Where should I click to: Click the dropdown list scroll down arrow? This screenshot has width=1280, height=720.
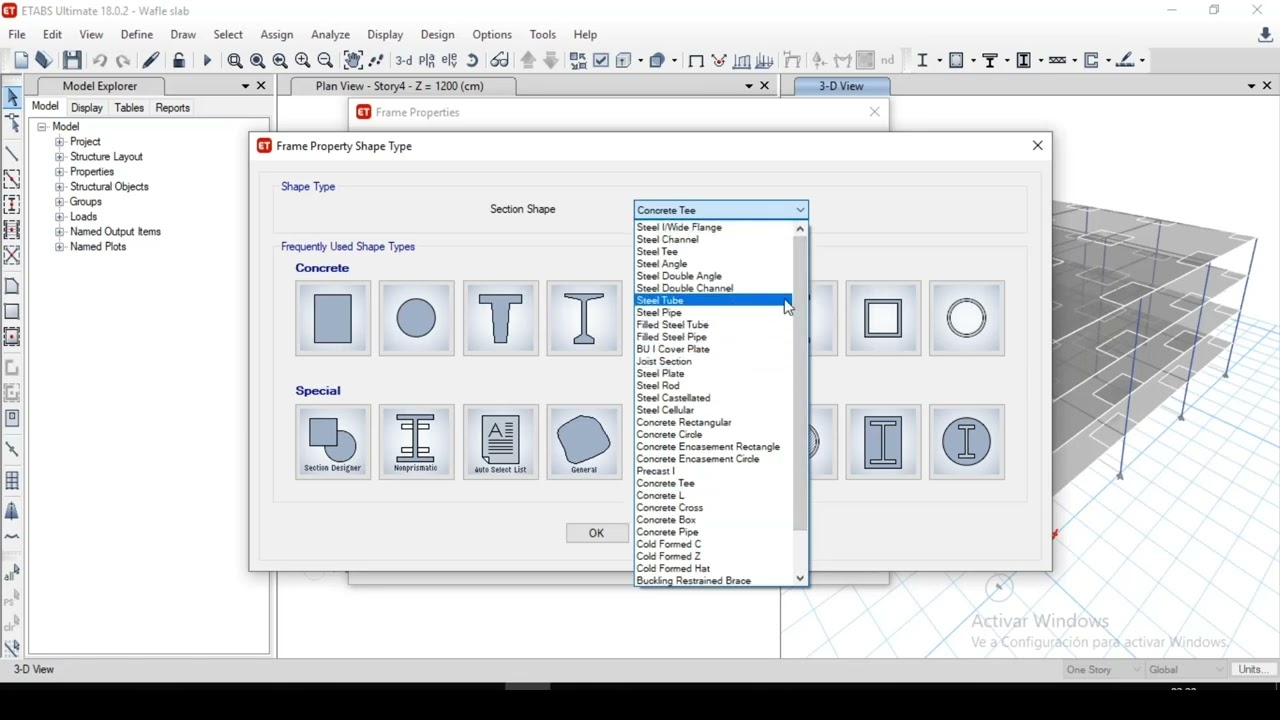[800, 578]
